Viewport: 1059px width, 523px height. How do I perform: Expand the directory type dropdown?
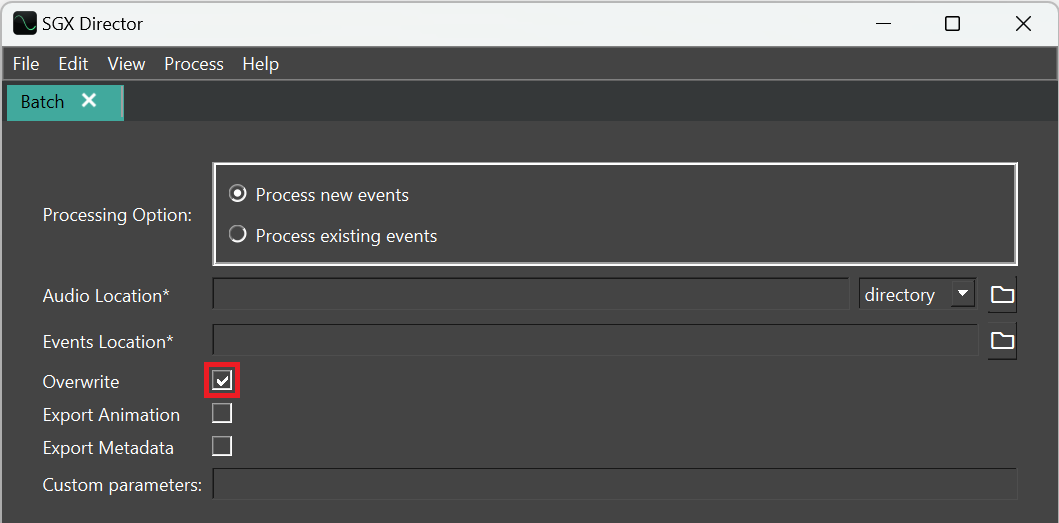[x=962, y=294]
